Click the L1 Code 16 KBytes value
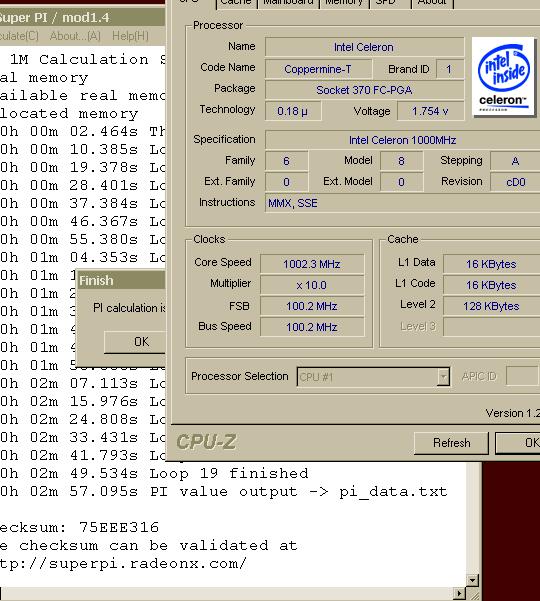 point(491,285)
